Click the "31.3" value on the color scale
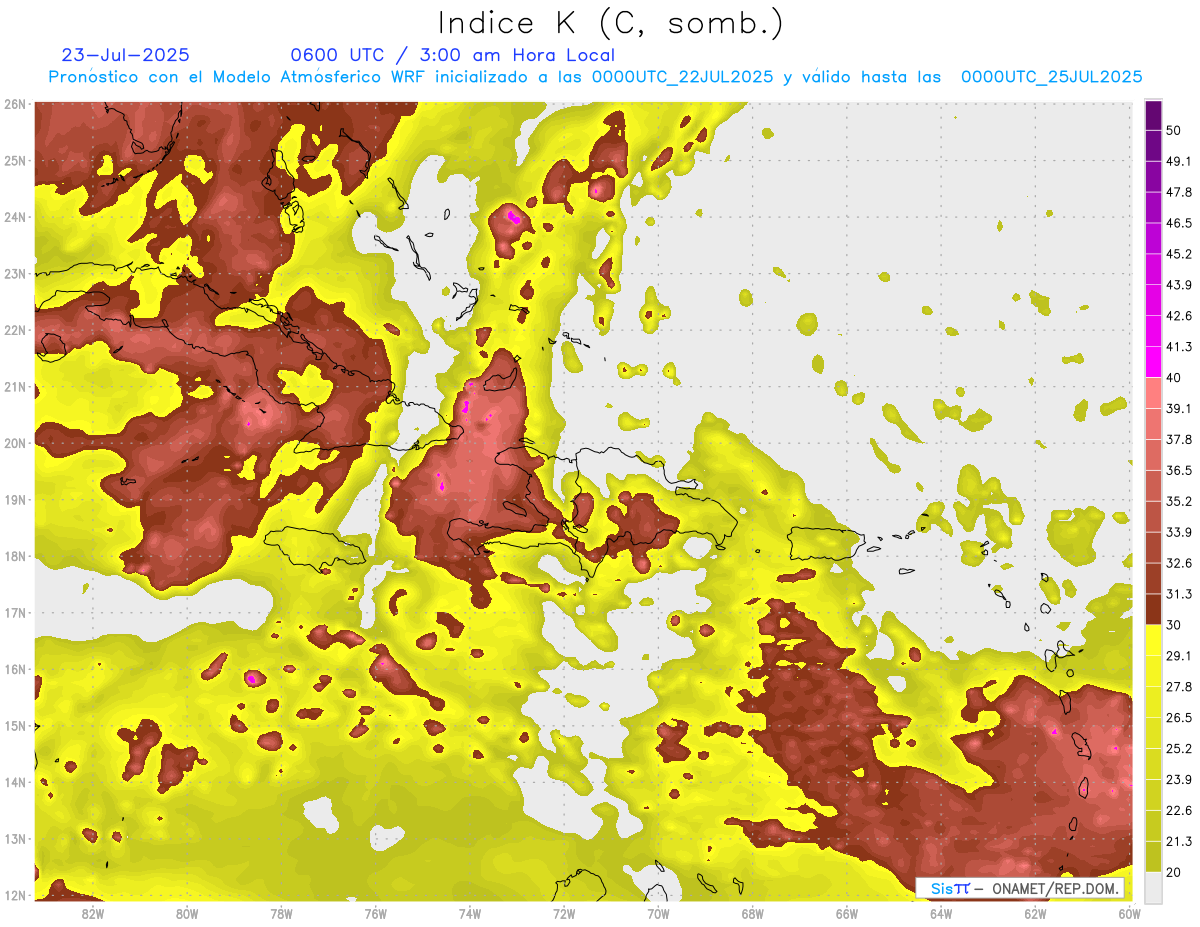Image resolution: width=1200 pixels, height=927 pixels. (x=1178, y=594)
